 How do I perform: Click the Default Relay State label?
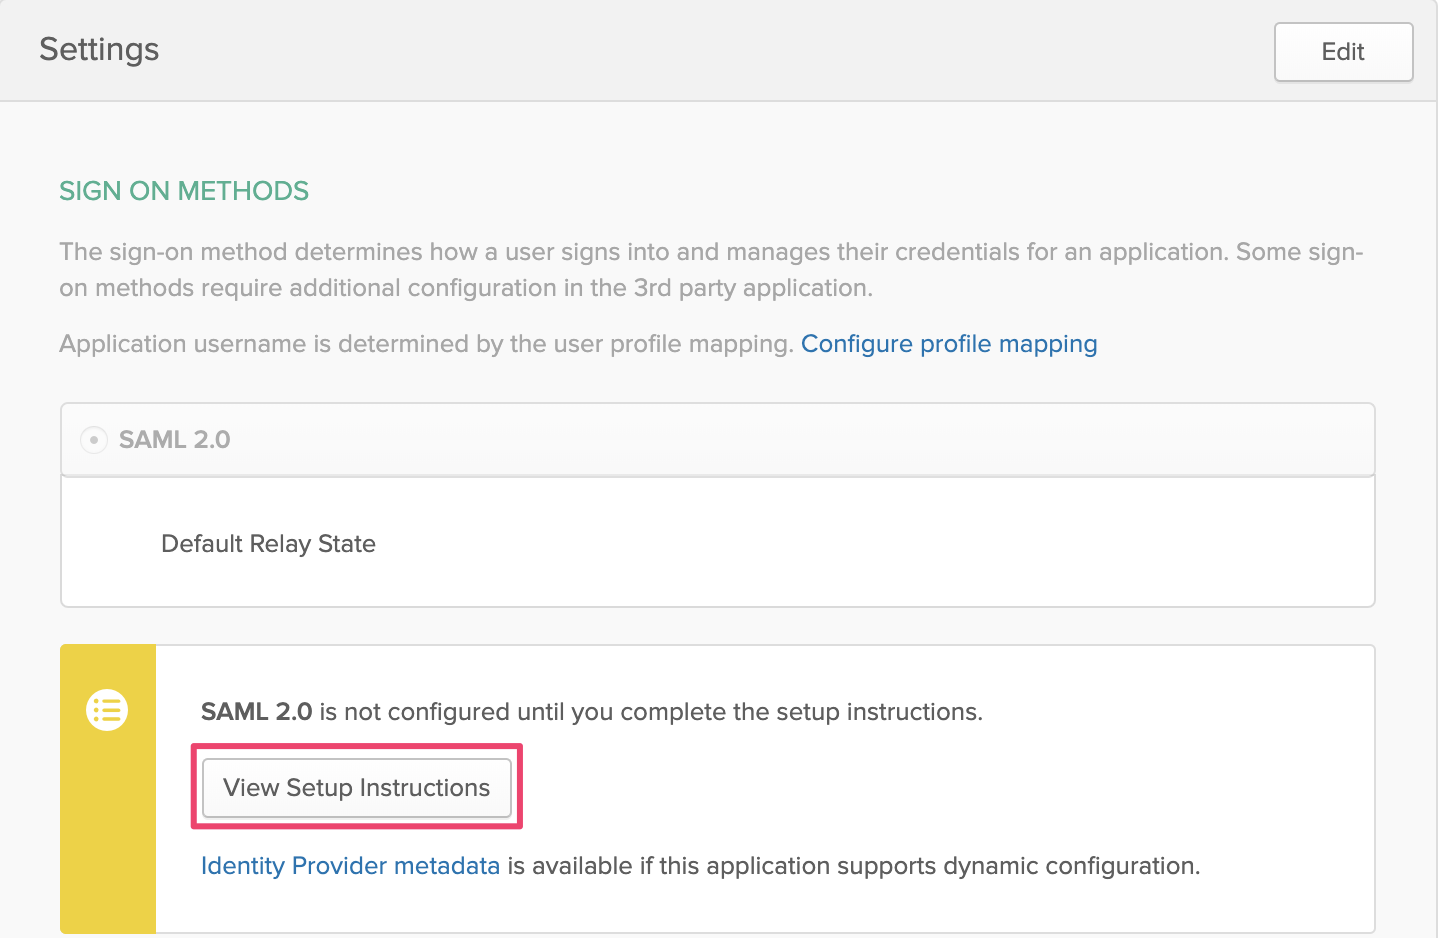point(268,544)
